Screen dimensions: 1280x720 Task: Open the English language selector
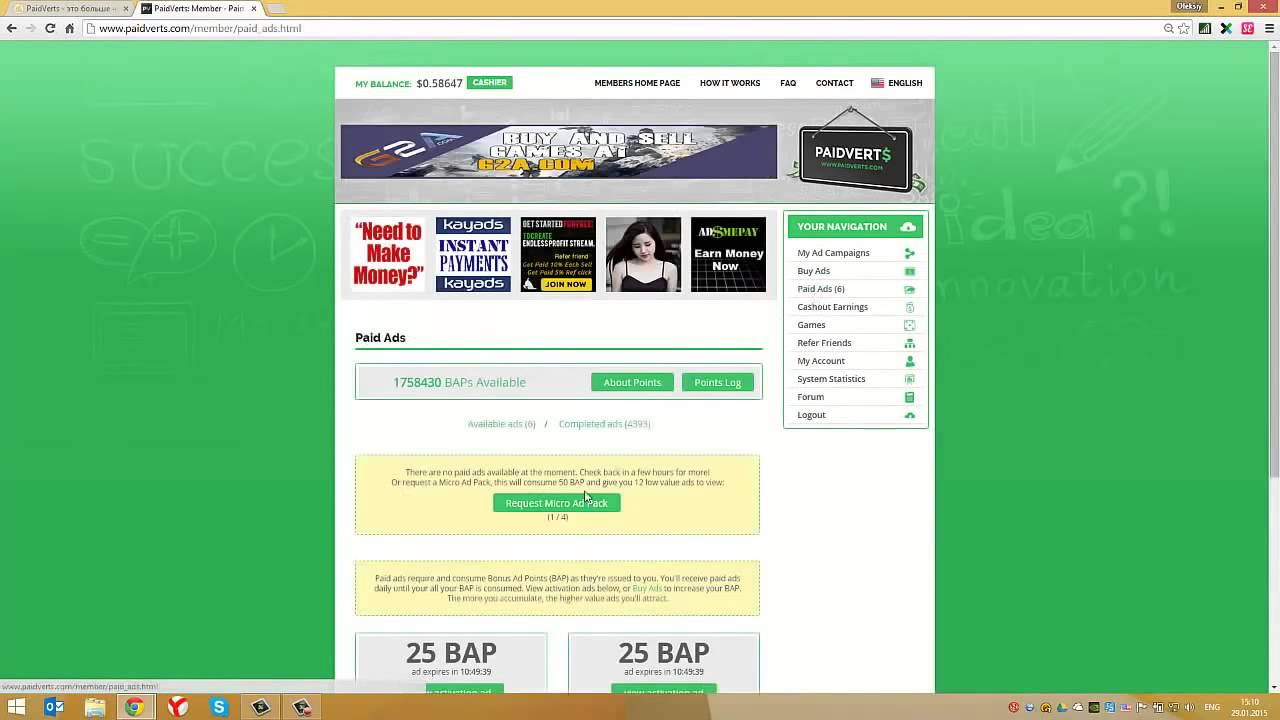pos(897,83)
